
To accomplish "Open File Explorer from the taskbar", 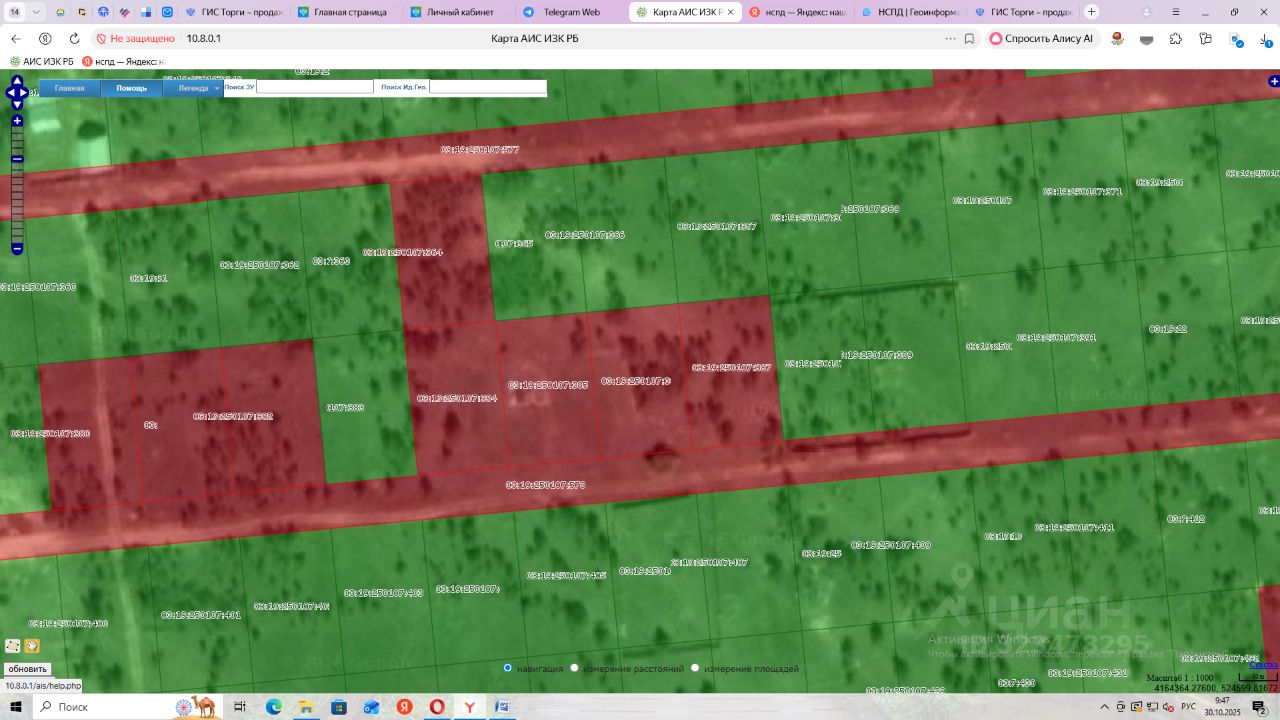I will 306,707.
